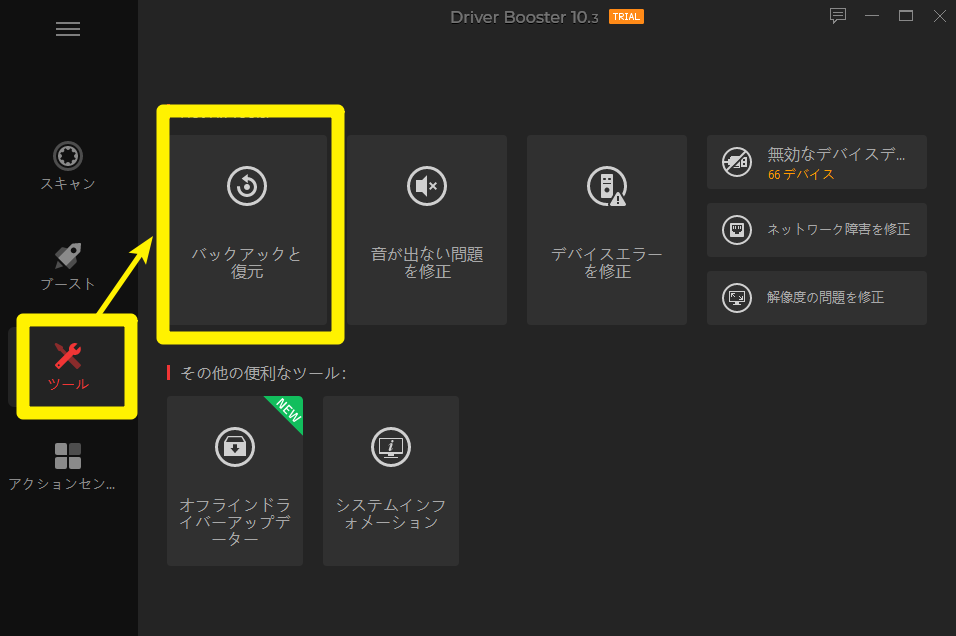Viewport: 956px width, 636px height.
Task: Click the device error warning icon
Action: (x=607, y=186)
